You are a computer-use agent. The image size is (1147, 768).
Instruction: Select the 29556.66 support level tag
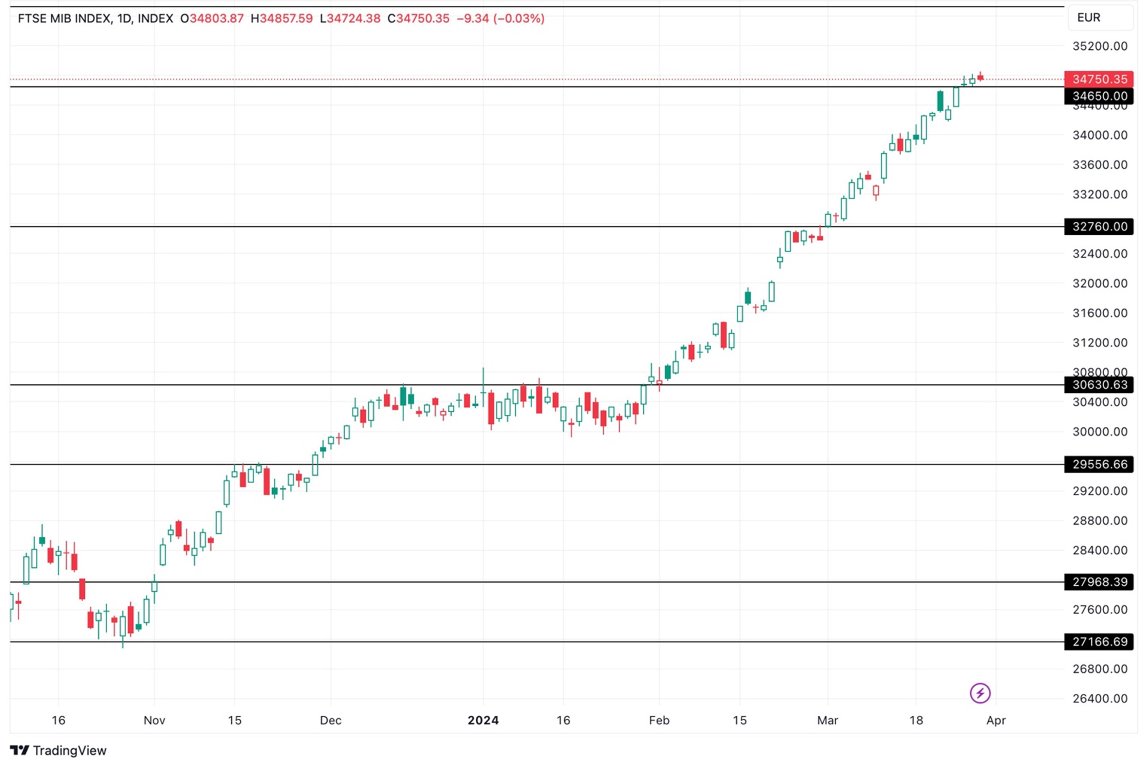point(1097,464)
